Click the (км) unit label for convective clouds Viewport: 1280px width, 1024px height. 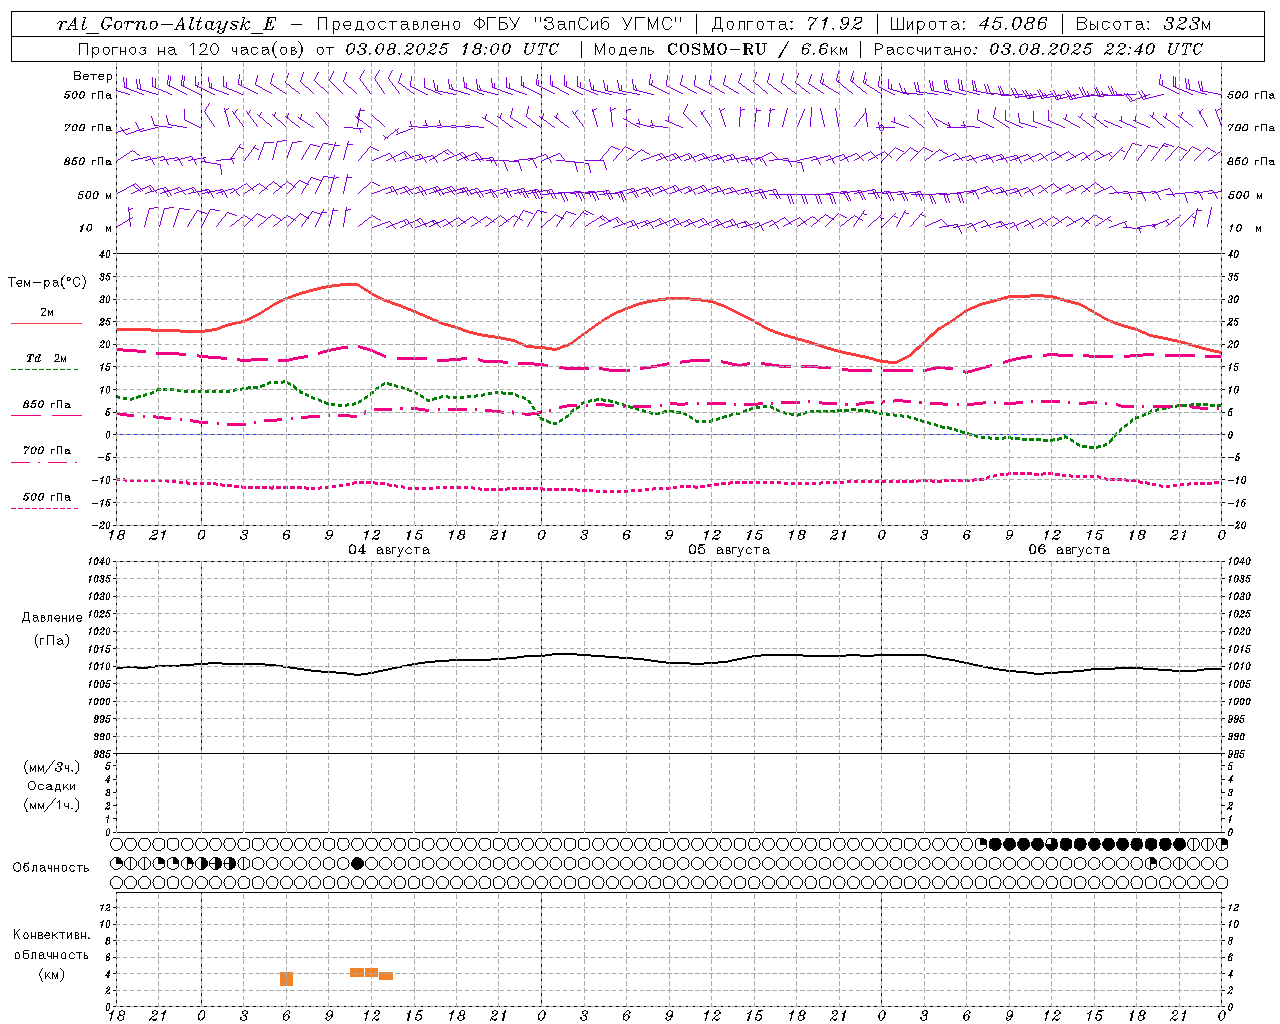52,974
